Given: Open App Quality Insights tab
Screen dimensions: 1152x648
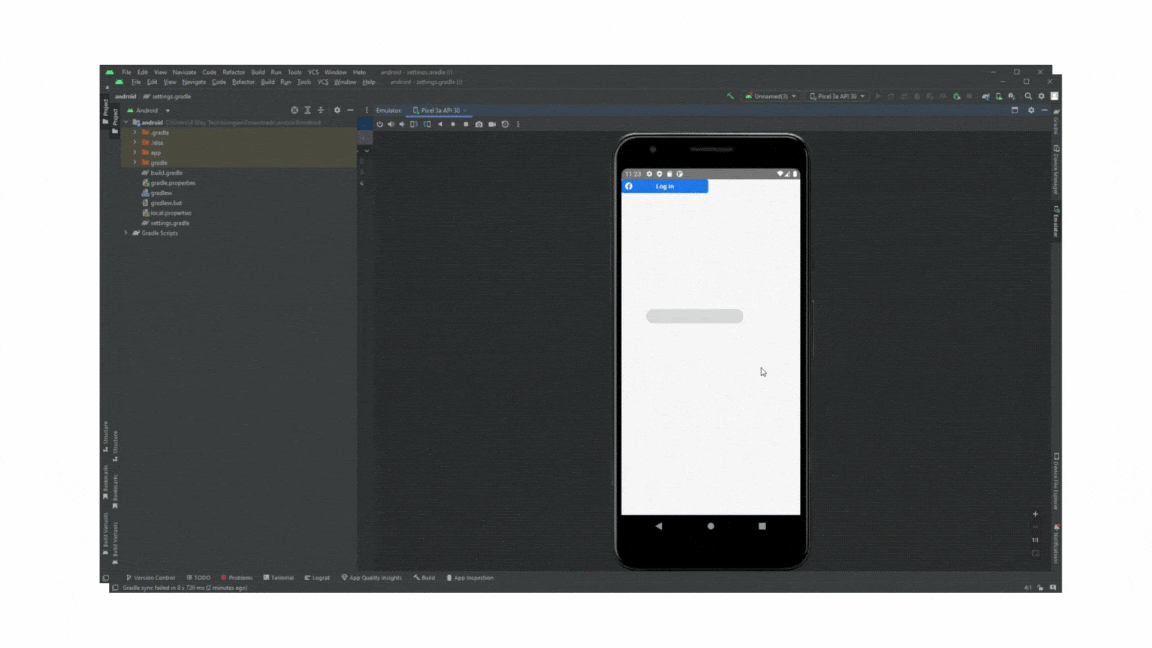Looking at the screenshot, I should (372, 577).
